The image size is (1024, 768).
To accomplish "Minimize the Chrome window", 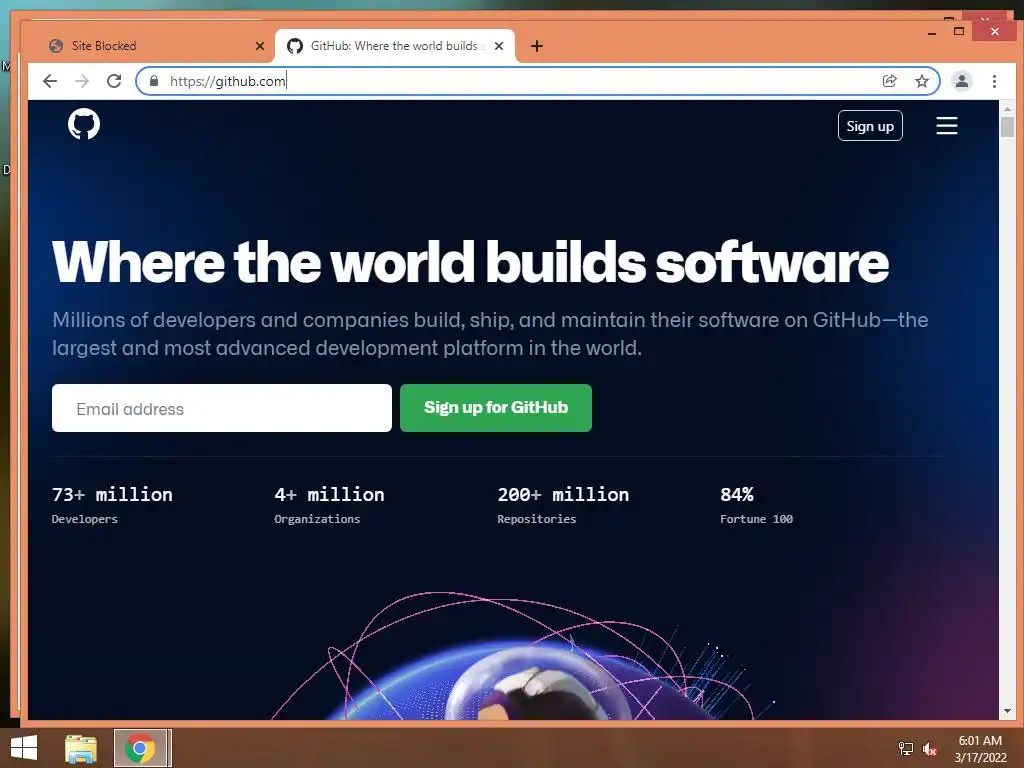I will (931, 32).
